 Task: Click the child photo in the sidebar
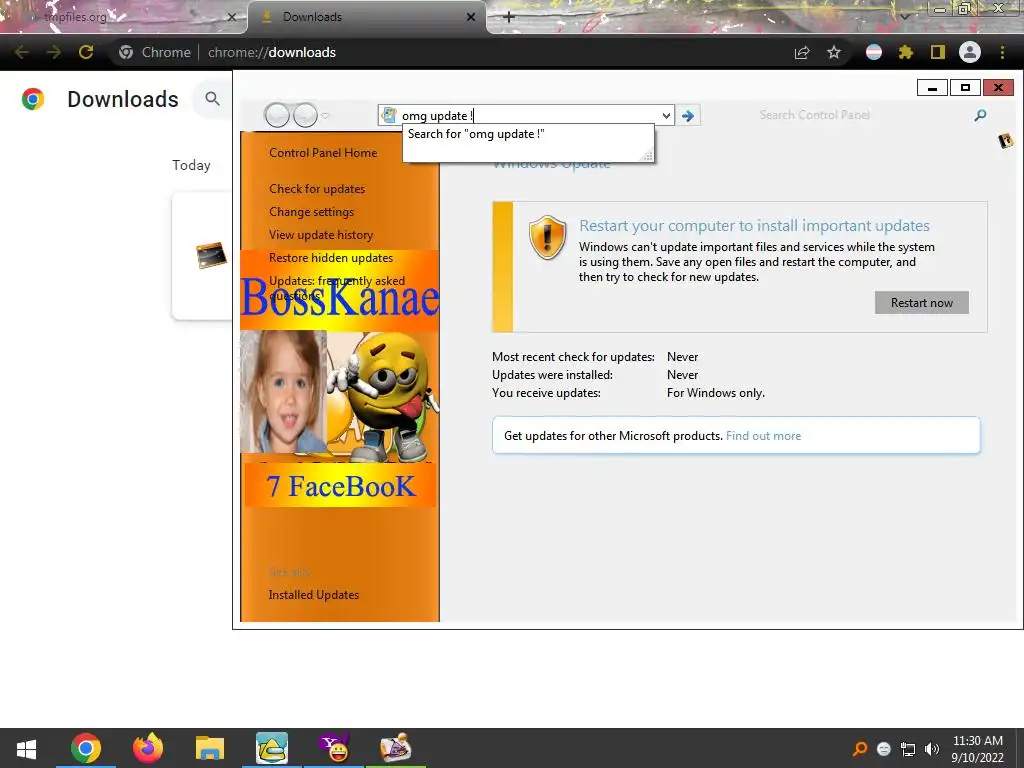point(283,392)
